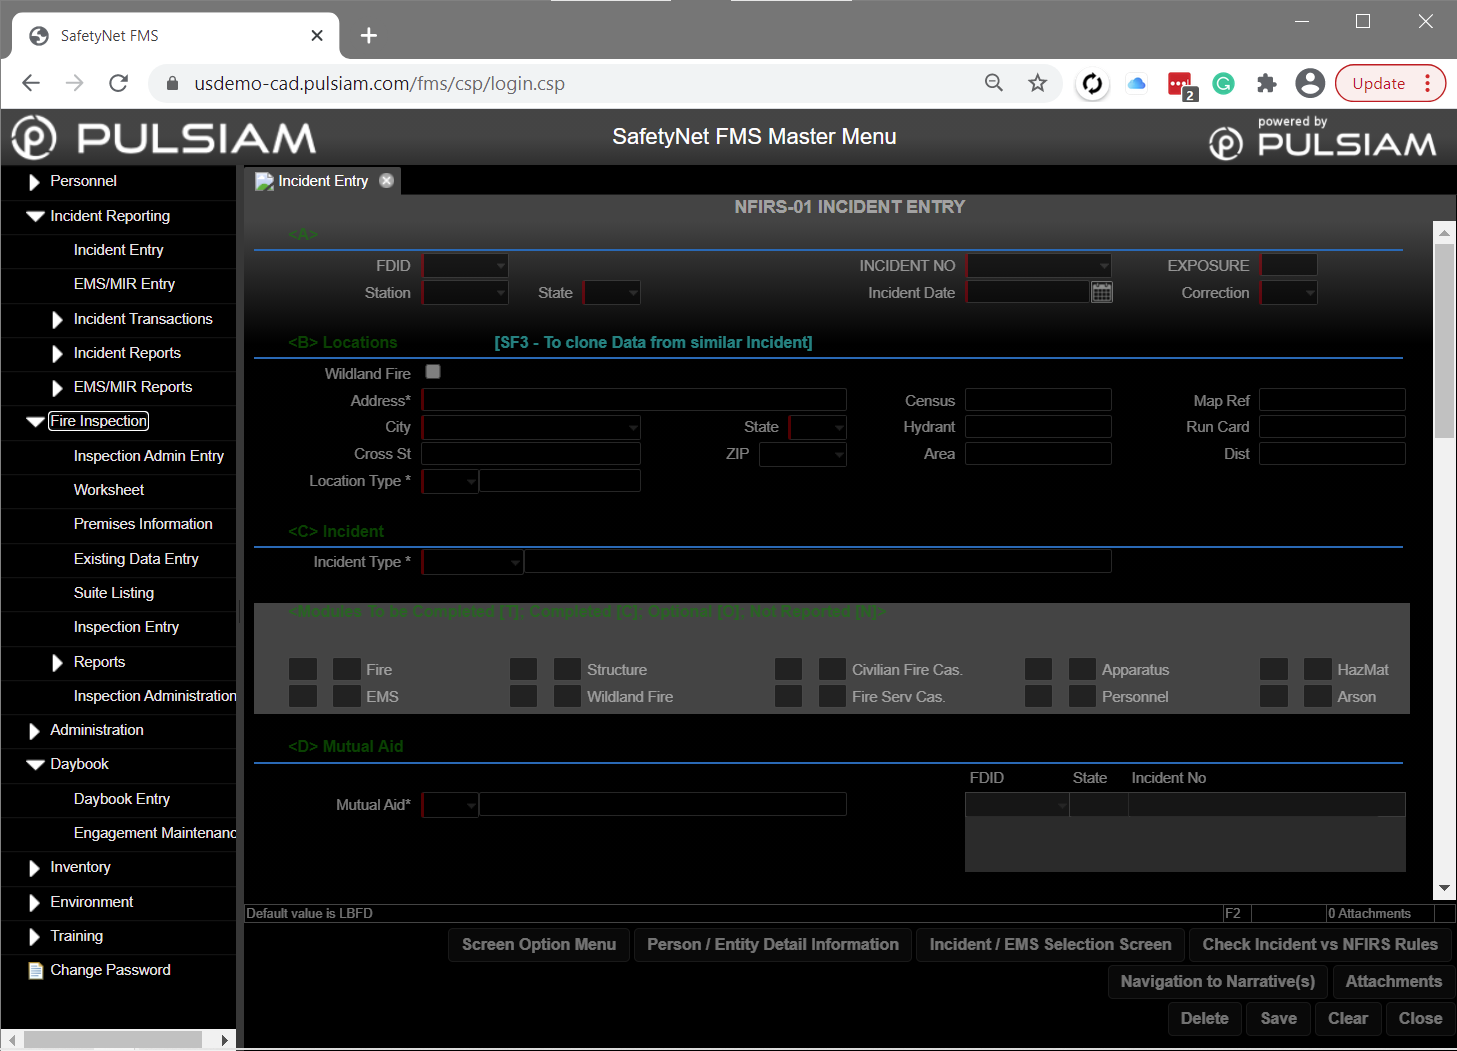Click the browser address bar URL

[x=379, y=84]
